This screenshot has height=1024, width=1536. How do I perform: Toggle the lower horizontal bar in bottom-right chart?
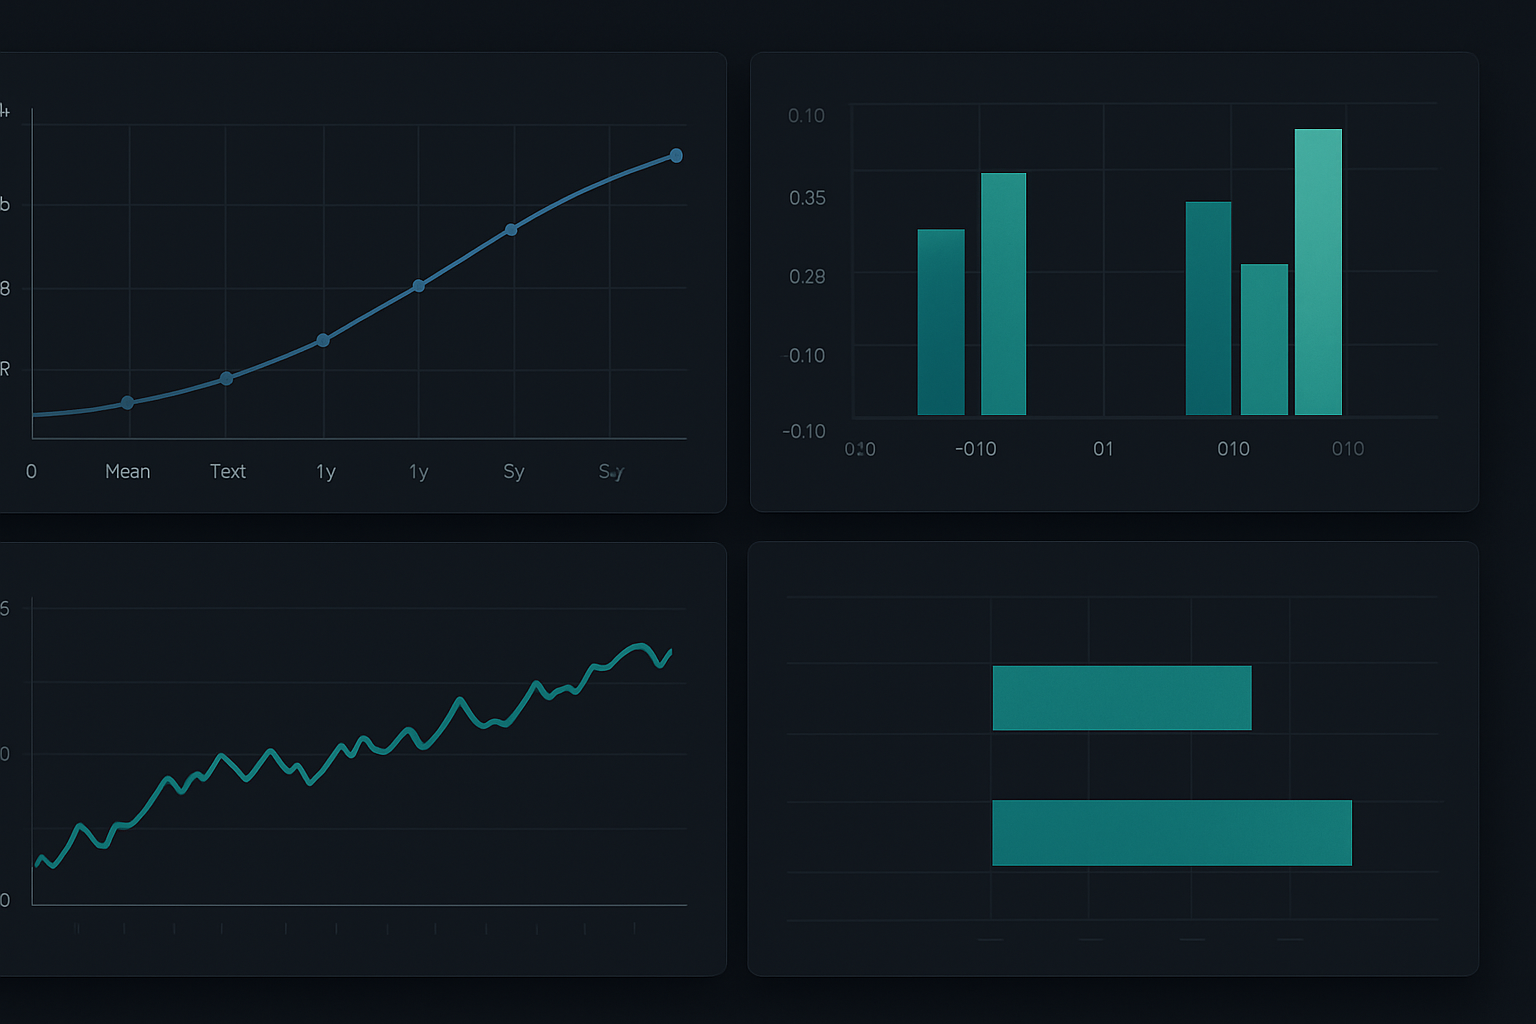pyautogui.click(x=1171, y=833)
